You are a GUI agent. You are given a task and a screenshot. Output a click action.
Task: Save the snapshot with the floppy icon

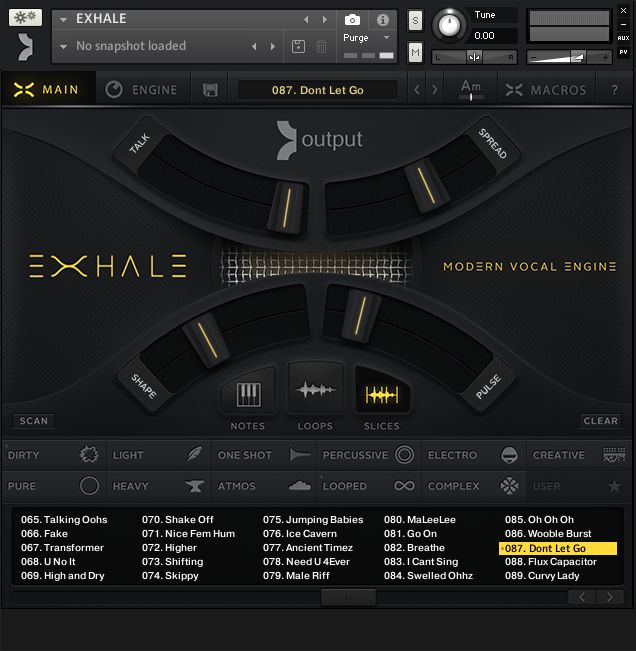pyautogui.click(x=298, y=46)
